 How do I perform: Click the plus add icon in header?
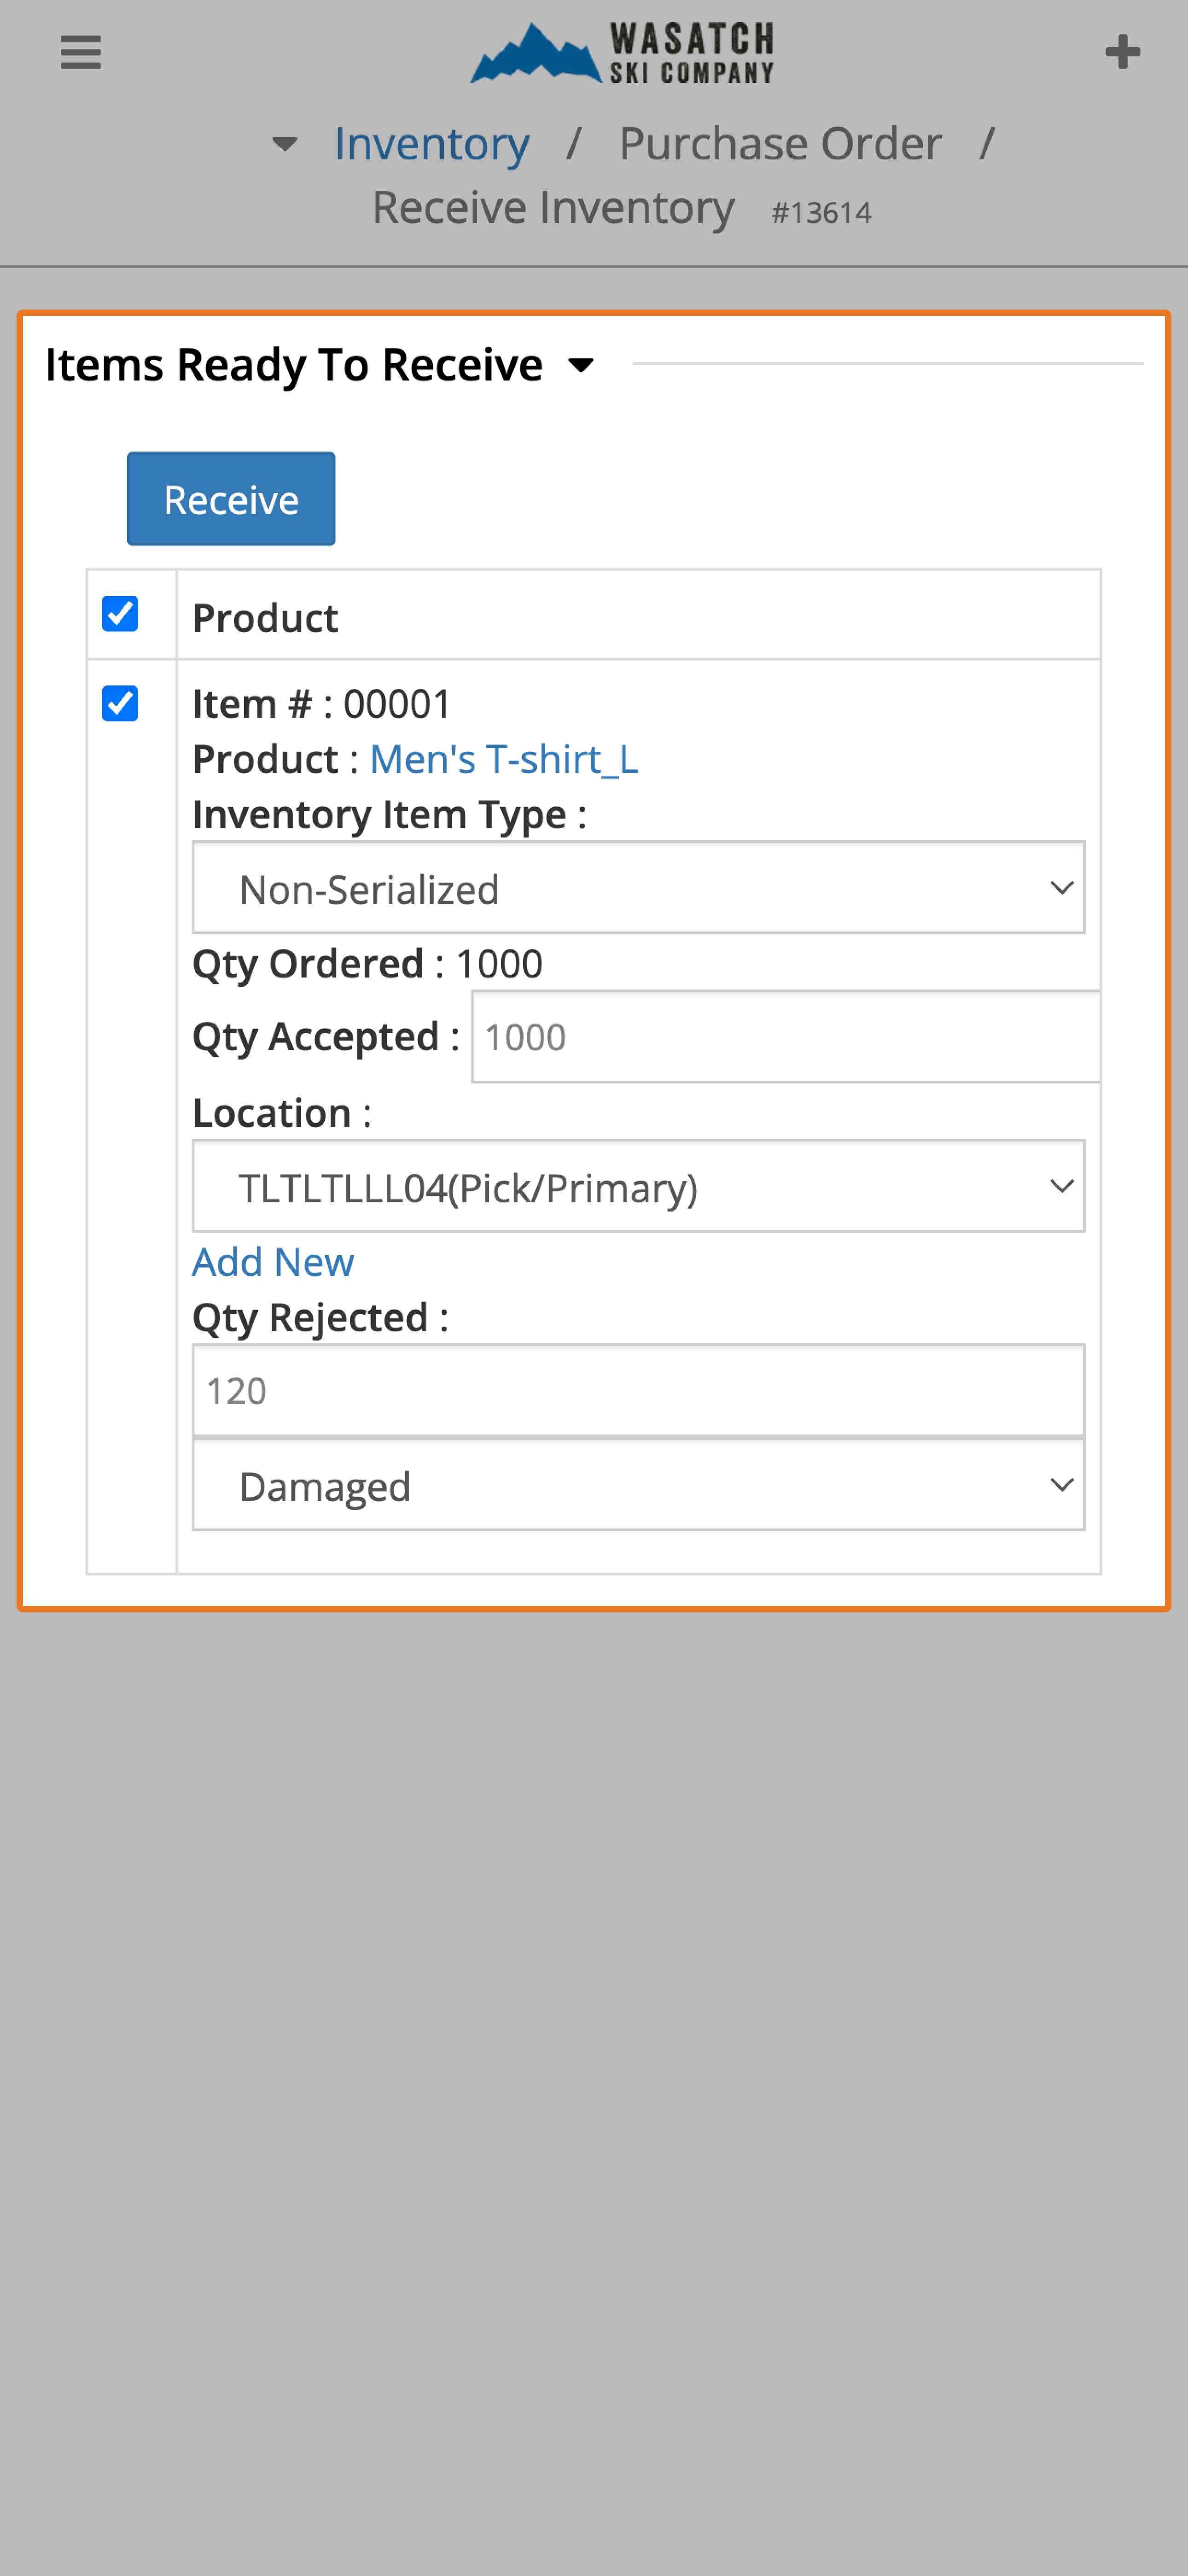coord(1122,52)
